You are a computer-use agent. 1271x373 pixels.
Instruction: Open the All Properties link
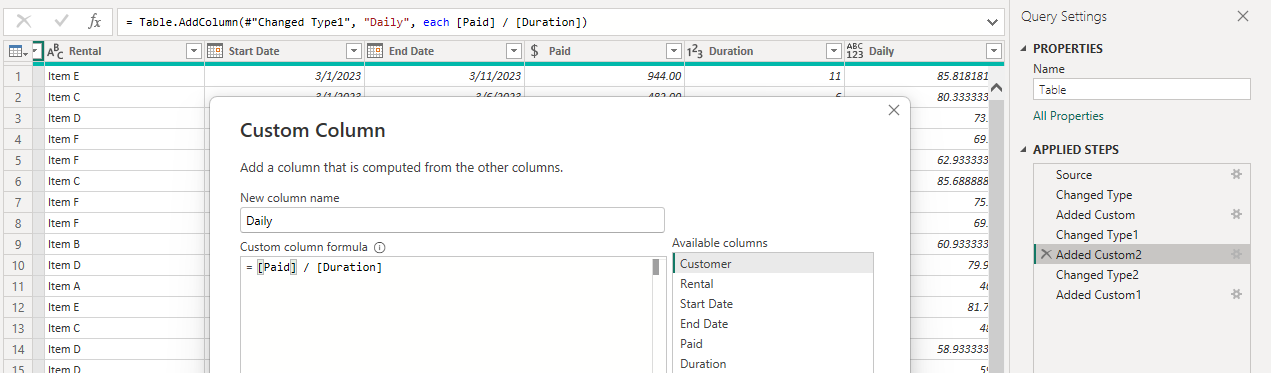click(x=1068, y=116)
